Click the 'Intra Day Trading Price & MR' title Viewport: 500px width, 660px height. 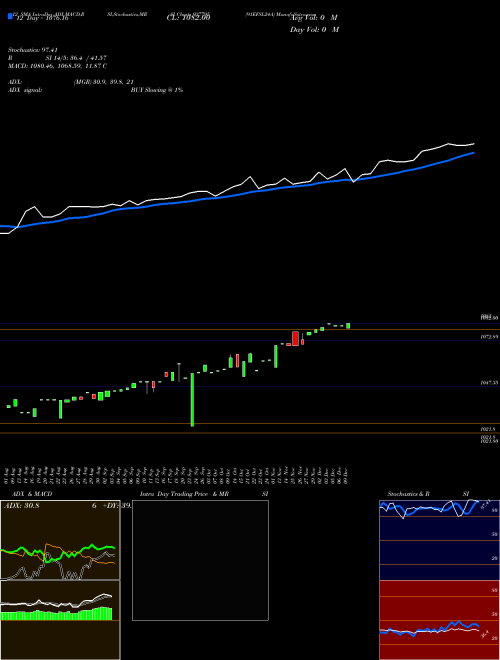184,494
